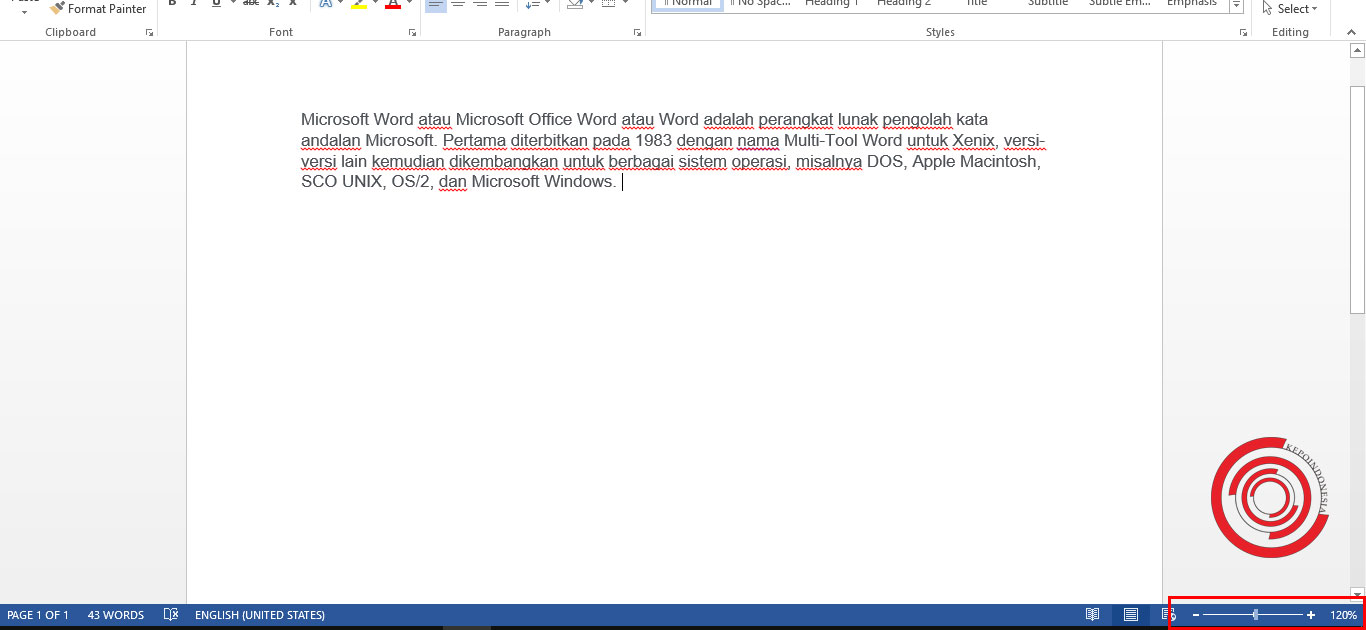Apply the Subtitle style
This screenshot has width=1366, height=630.
click(x=1048, y=5)
